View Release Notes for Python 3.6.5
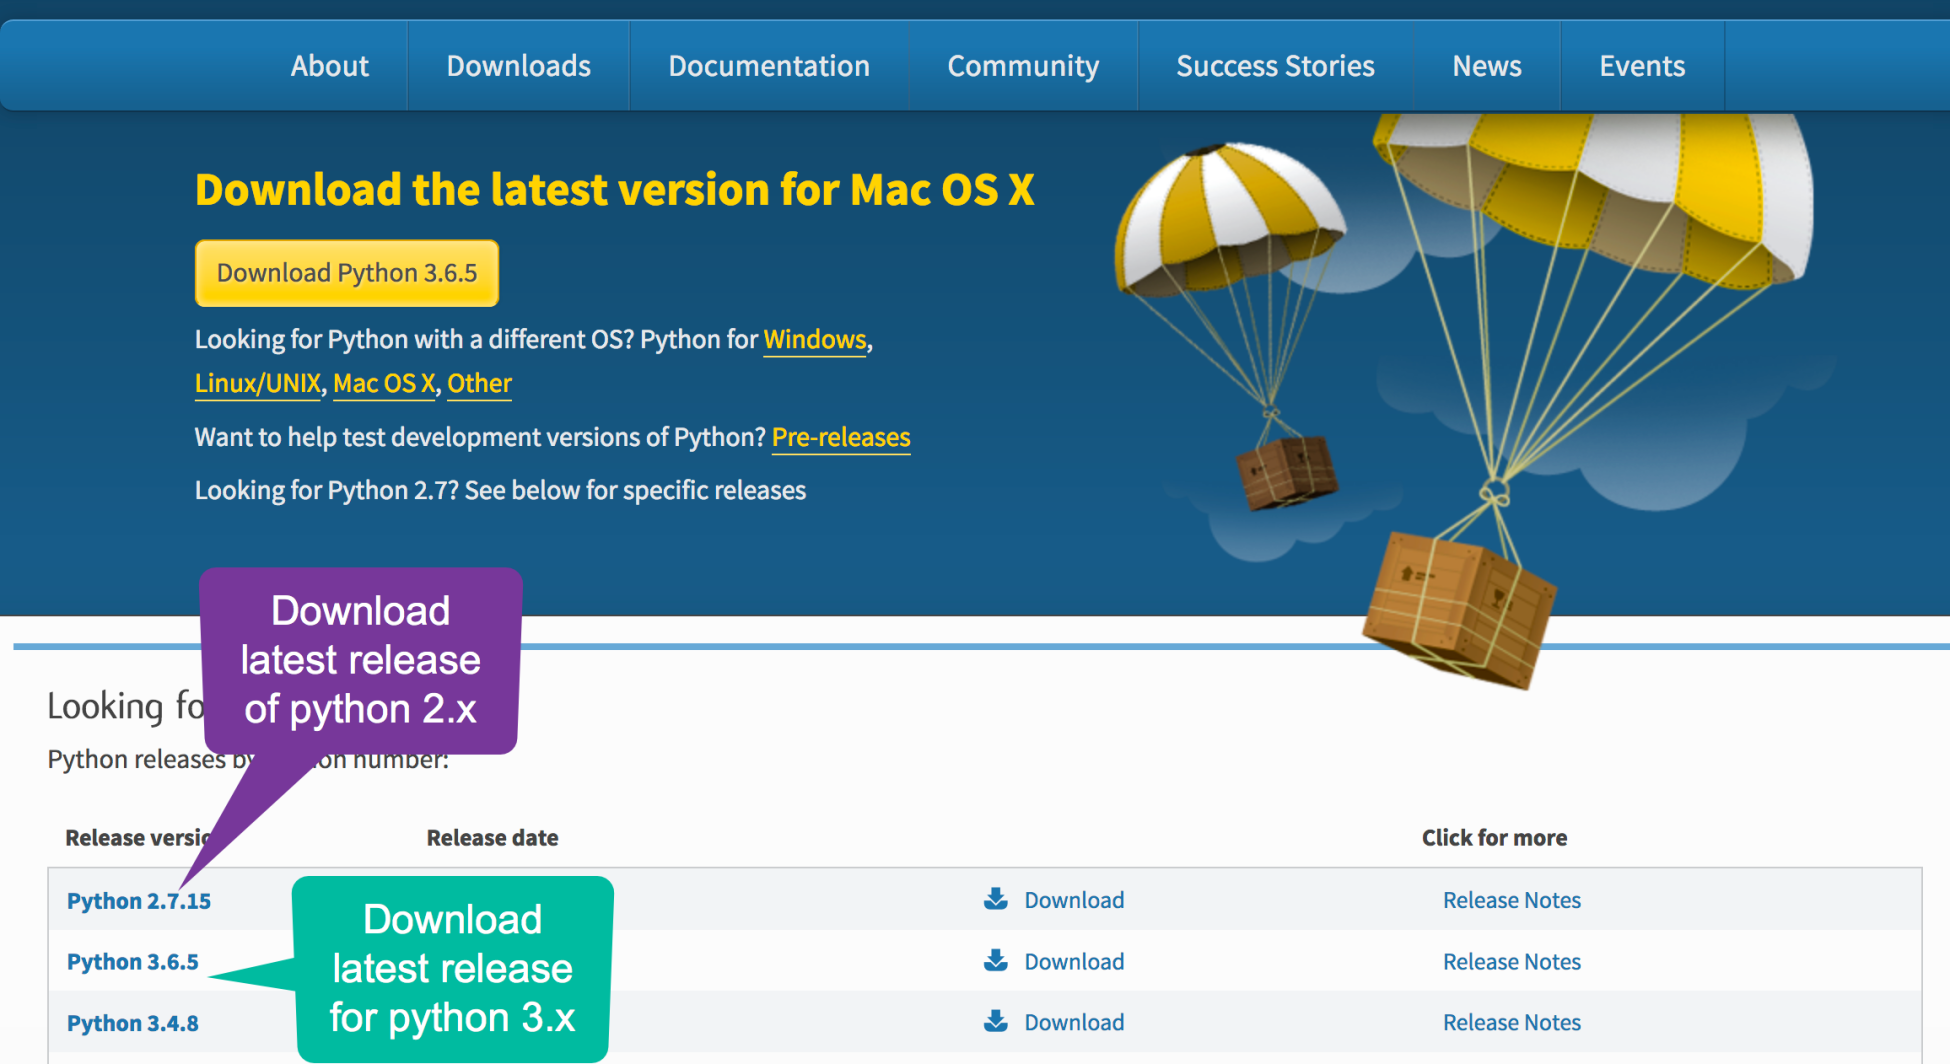This screenshot has width=1950, height=1064. coord(1512,961)
